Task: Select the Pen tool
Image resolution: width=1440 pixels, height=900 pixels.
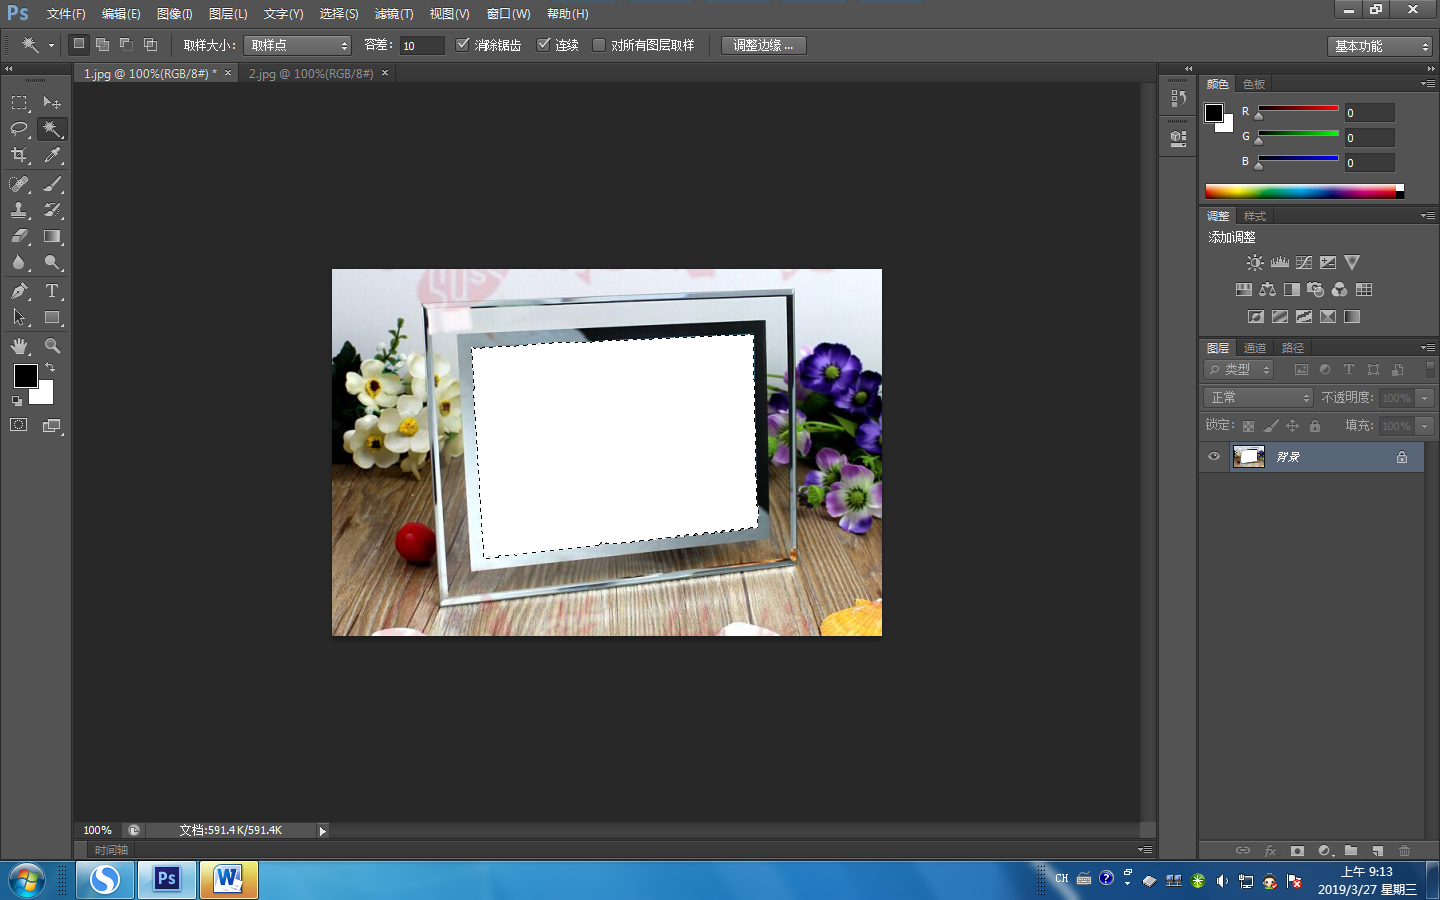Action: pyautogui.click(x=19, y=291)
